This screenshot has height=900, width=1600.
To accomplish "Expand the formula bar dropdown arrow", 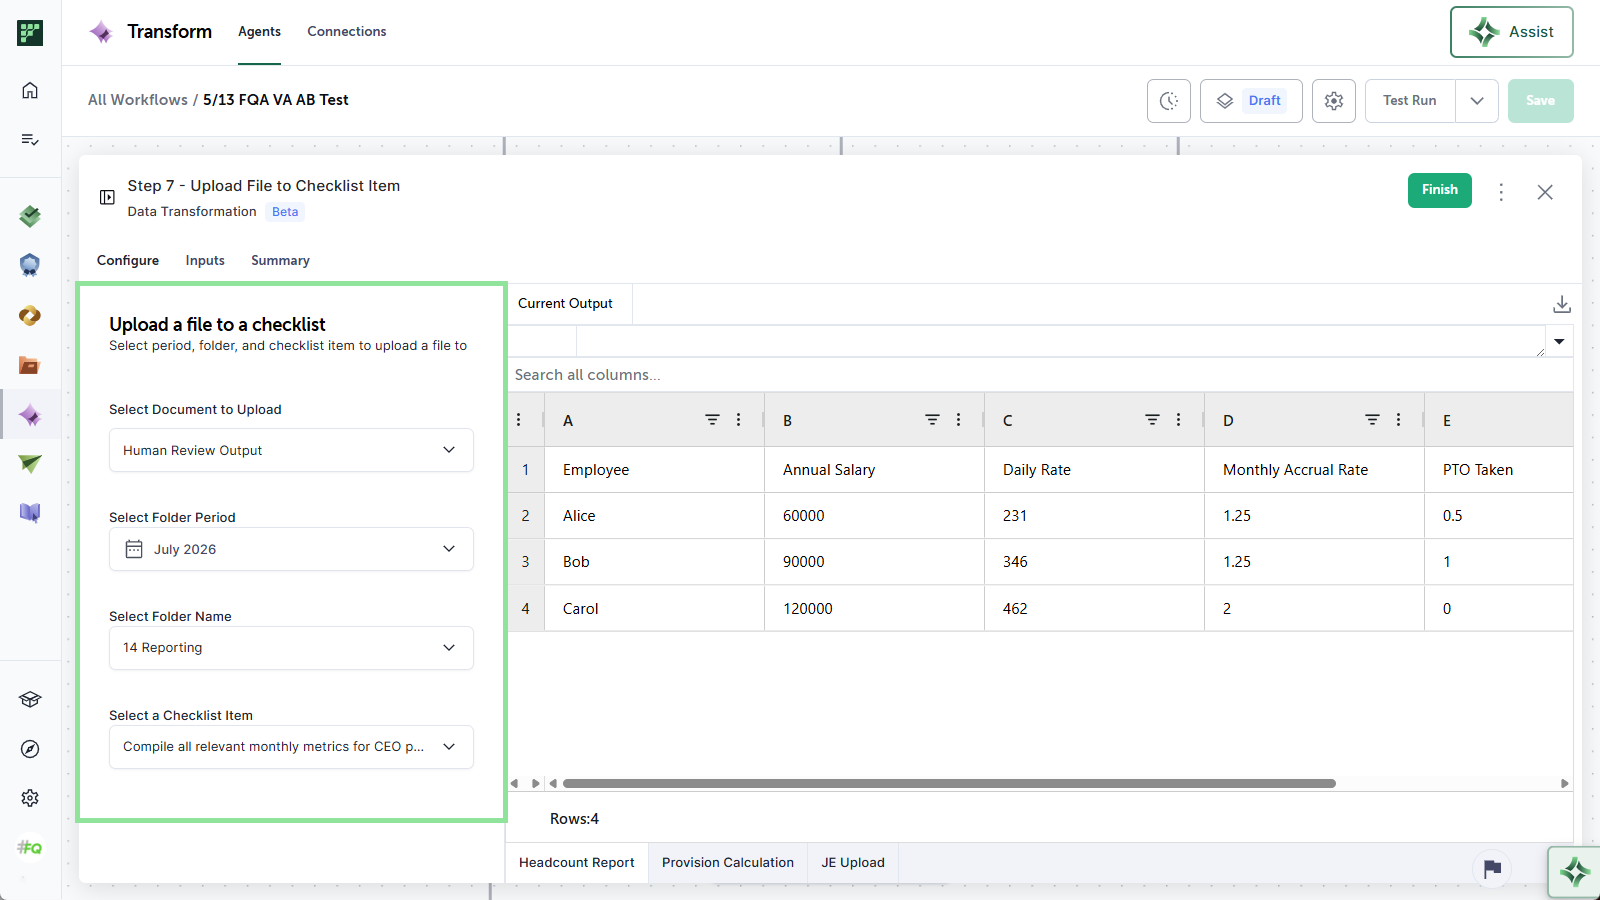I will [x=1559, y=342].
